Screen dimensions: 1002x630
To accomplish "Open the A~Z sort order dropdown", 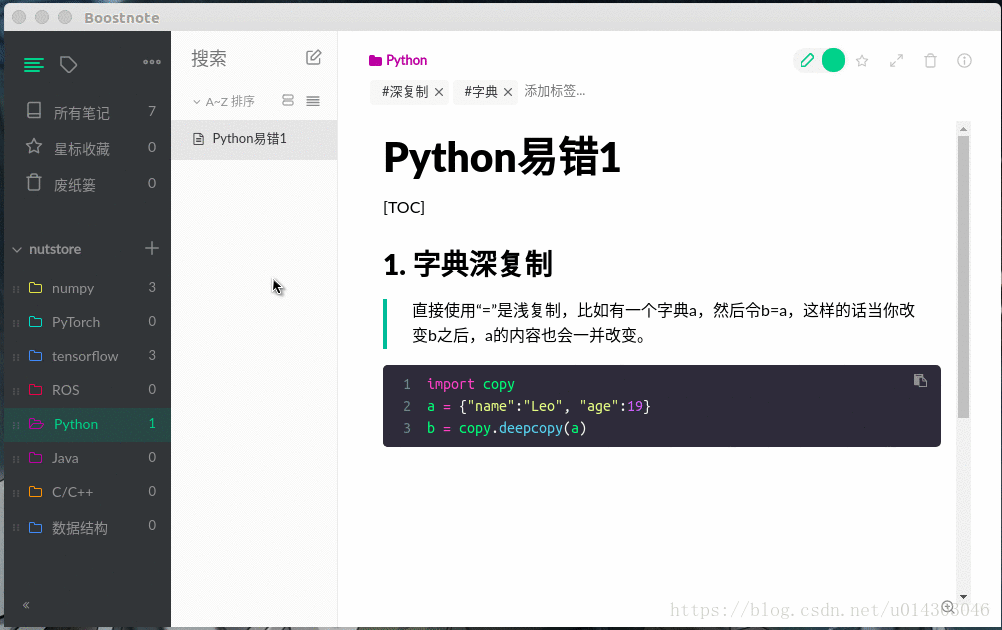I will coord(224,101).
